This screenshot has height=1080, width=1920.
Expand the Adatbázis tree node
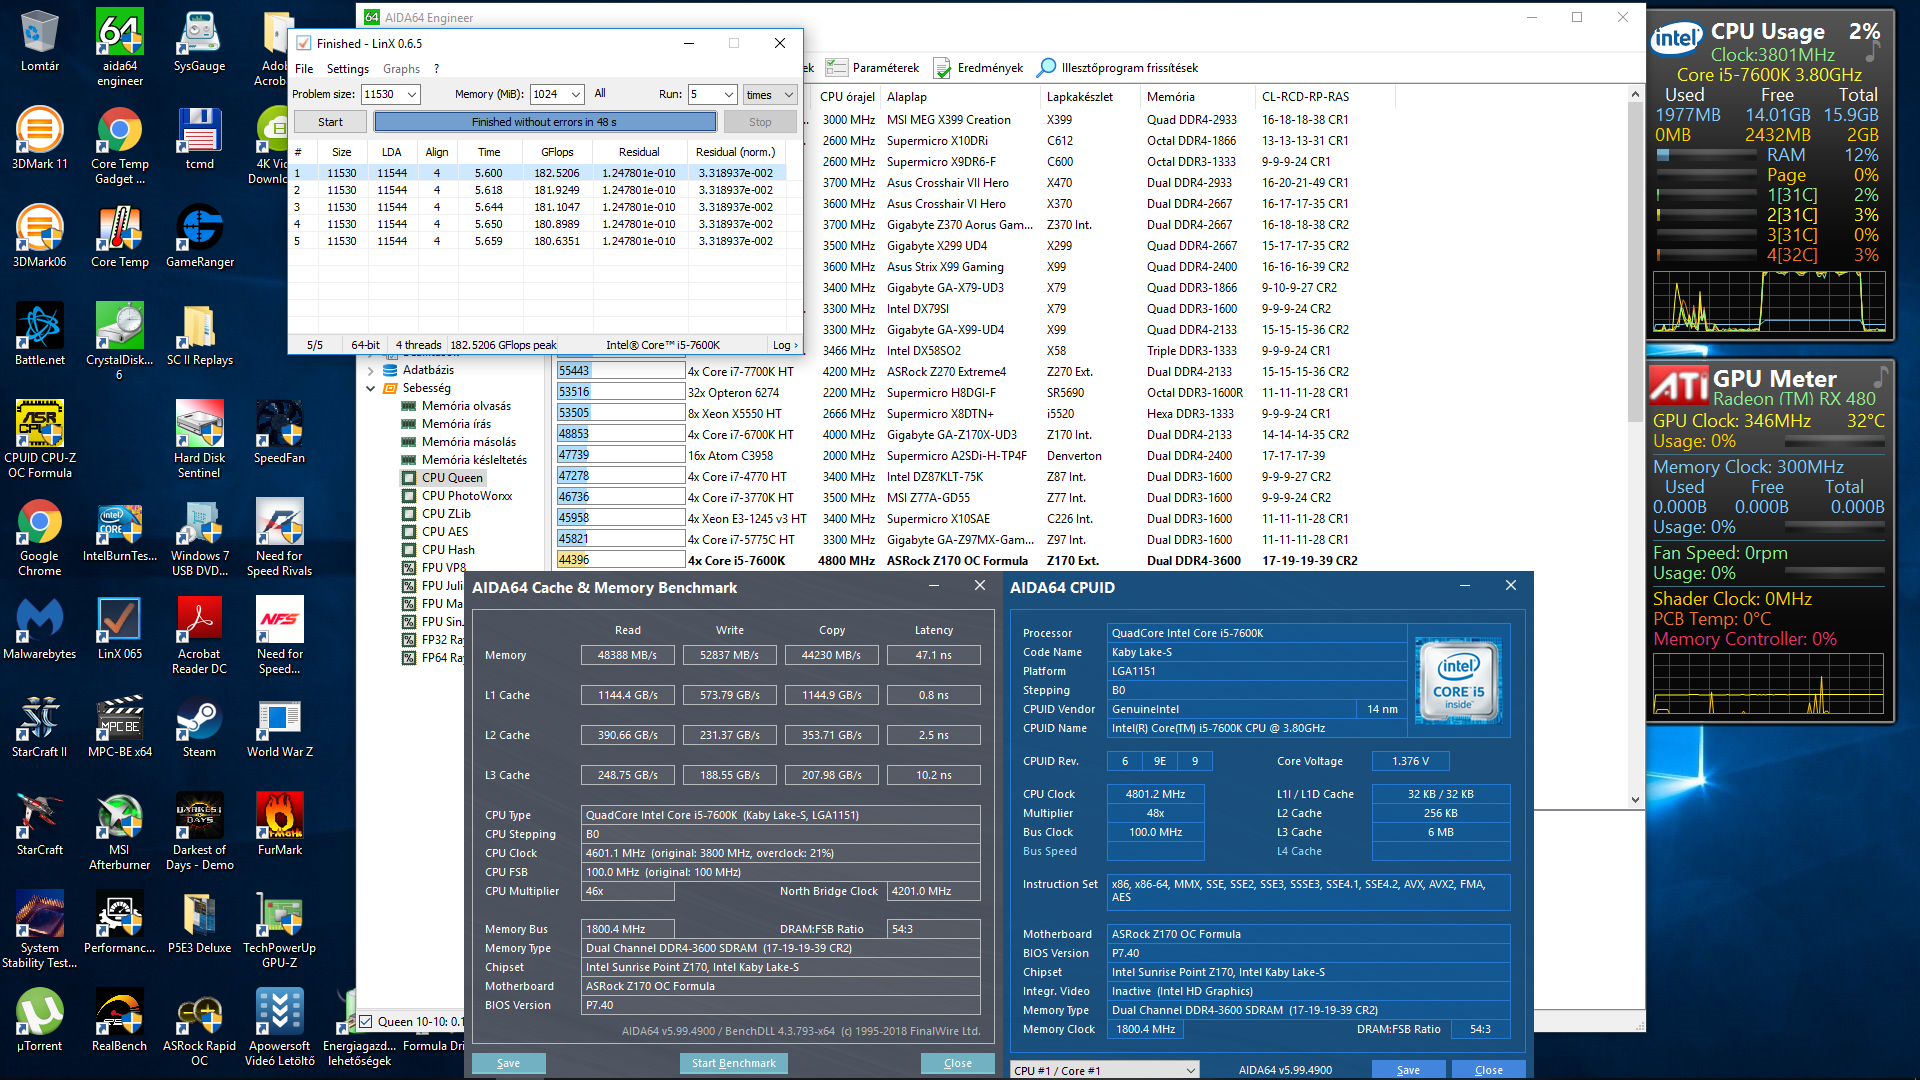click(x=371, y=370)
